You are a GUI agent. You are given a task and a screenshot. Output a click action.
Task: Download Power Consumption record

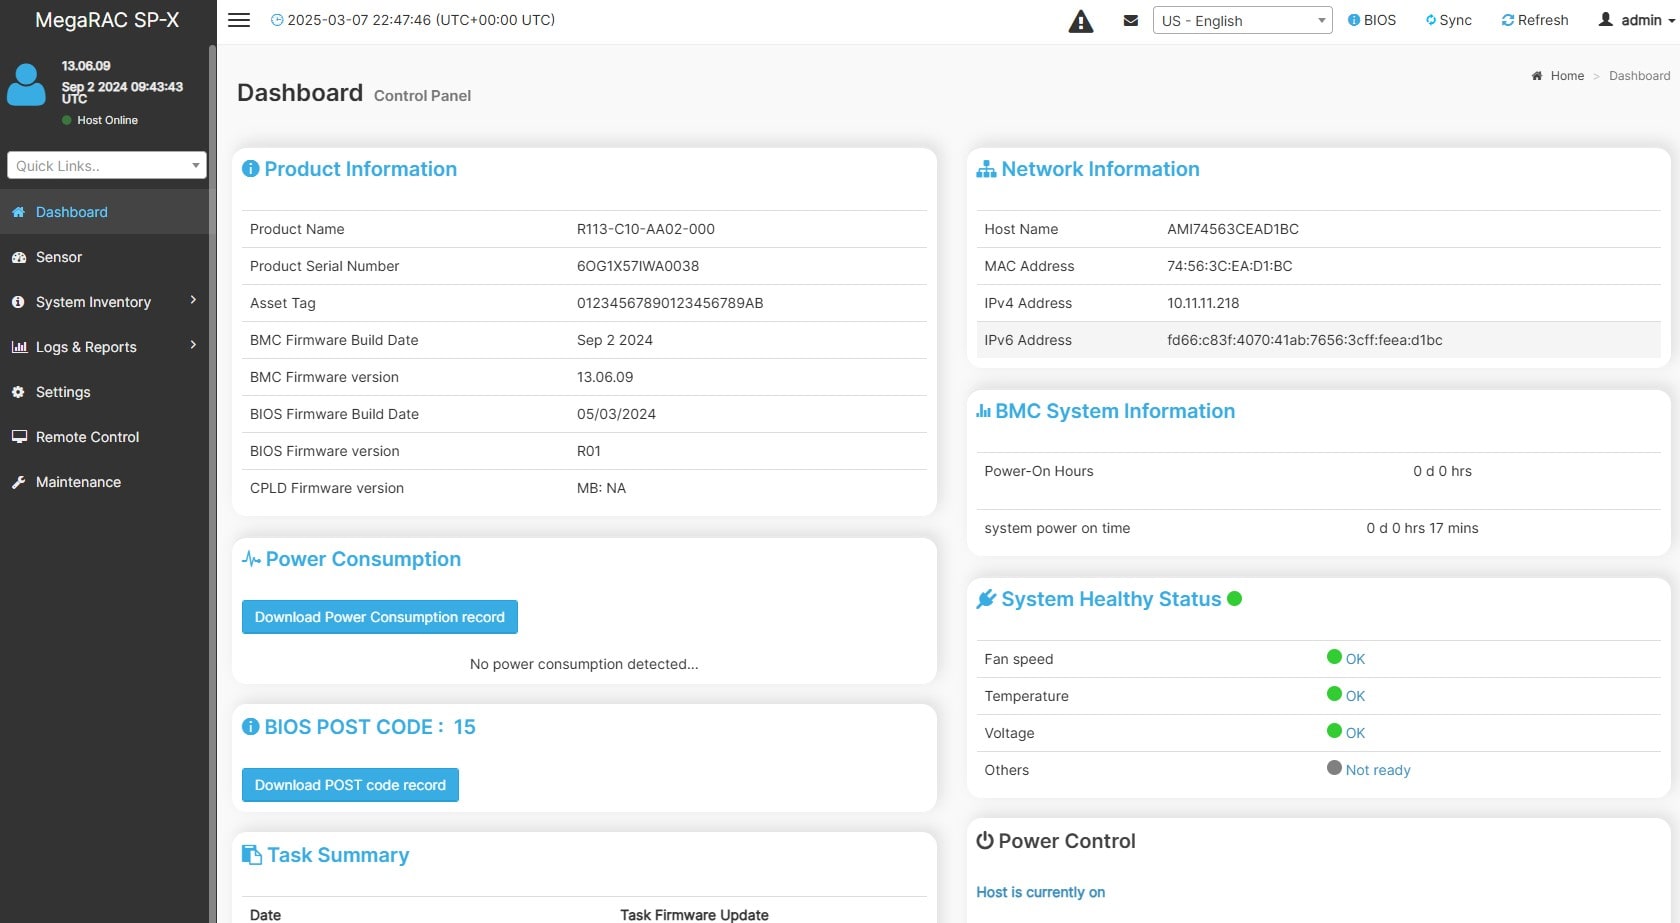pyautogui.click(x=379, y=617)
